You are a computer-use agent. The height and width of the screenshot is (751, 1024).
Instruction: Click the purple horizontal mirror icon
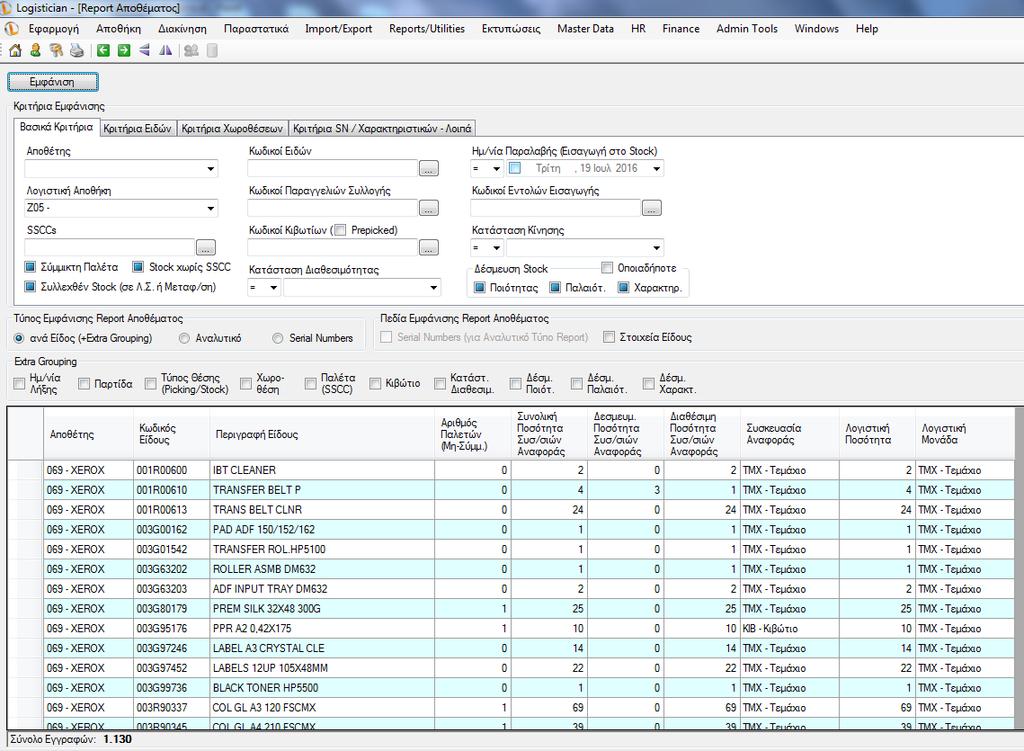[145, 50]
